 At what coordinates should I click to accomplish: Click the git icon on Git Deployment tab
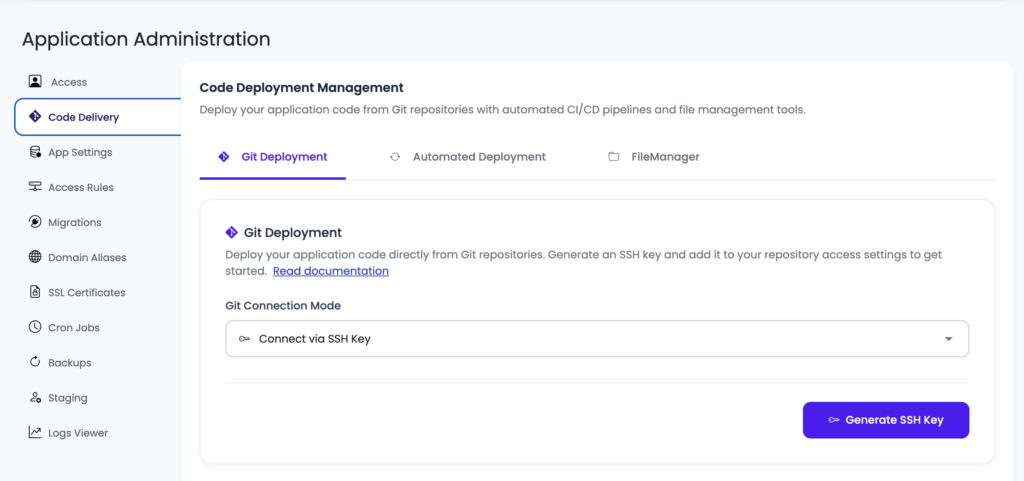coord(224,157)
